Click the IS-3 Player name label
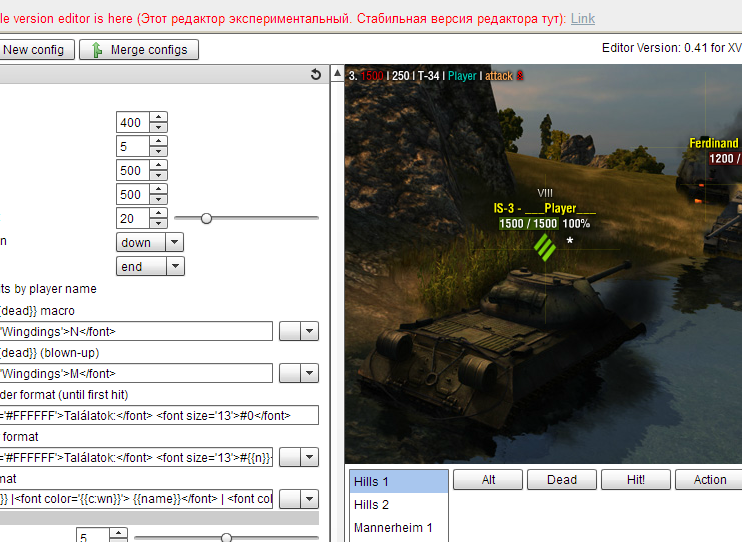 [544, 208]
